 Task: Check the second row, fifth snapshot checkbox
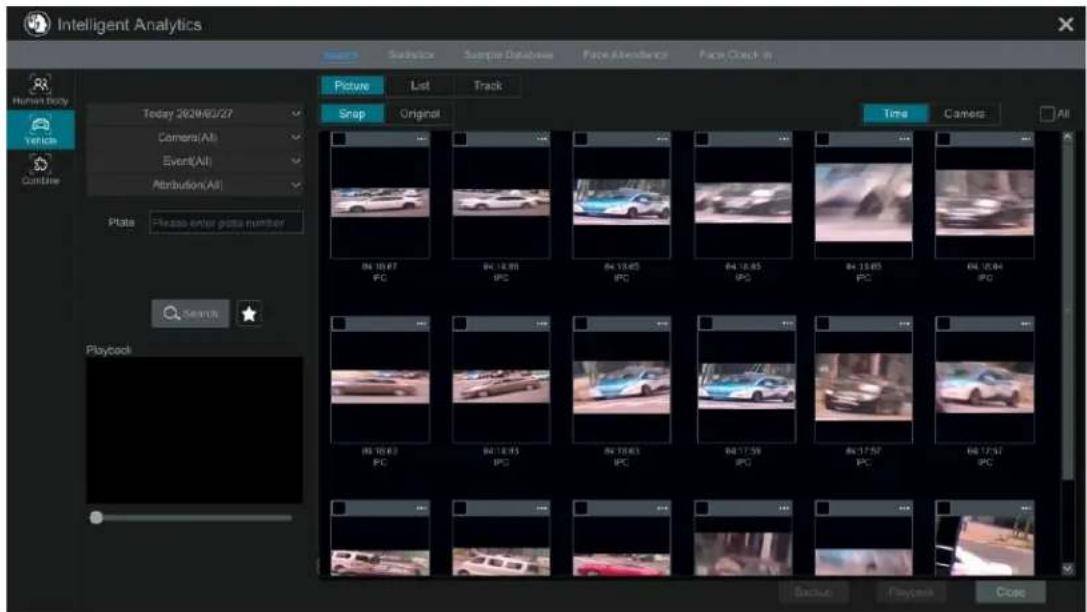pyautogui.click(x=823, y=324)
